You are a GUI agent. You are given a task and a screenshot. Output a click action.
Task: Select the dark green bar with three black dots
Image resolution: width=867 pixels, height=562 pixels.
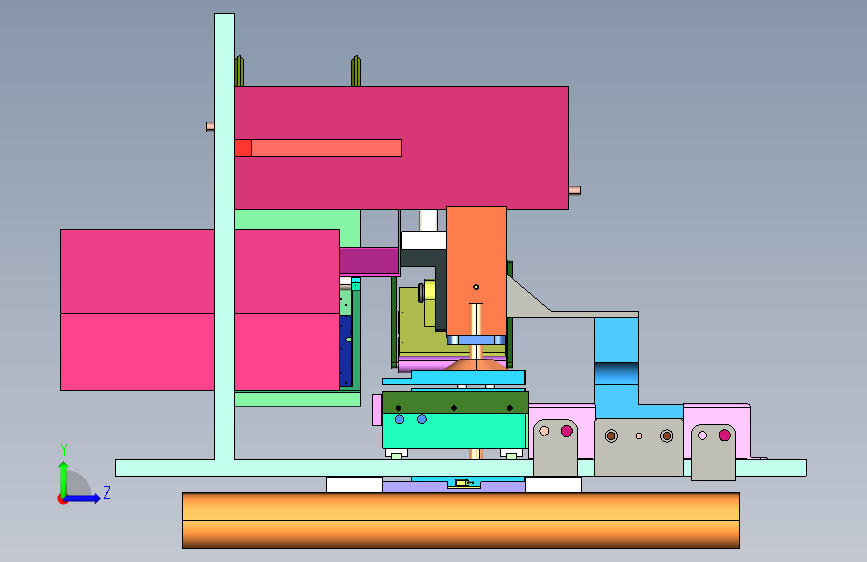455,402
